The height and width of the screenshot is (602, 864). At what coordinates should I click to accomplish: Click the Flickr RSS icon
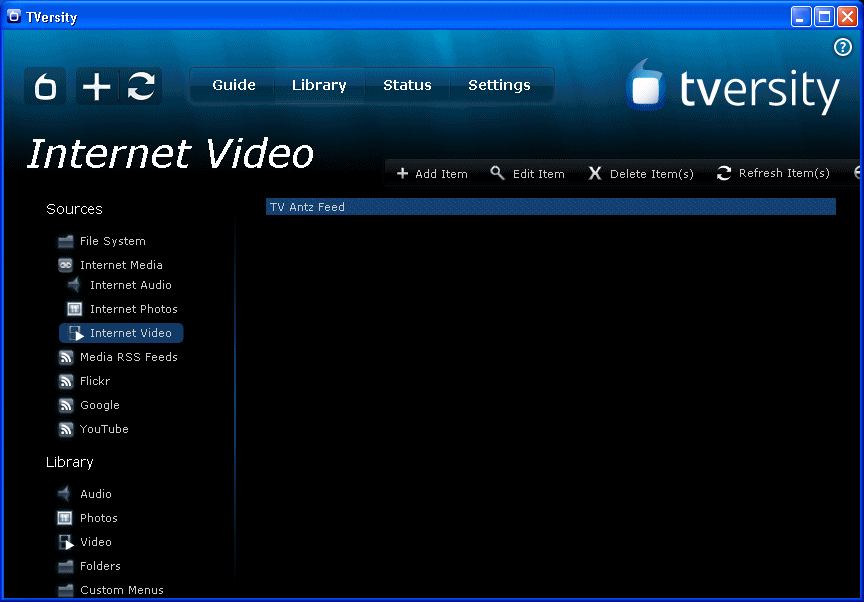[x=66, y=381]
